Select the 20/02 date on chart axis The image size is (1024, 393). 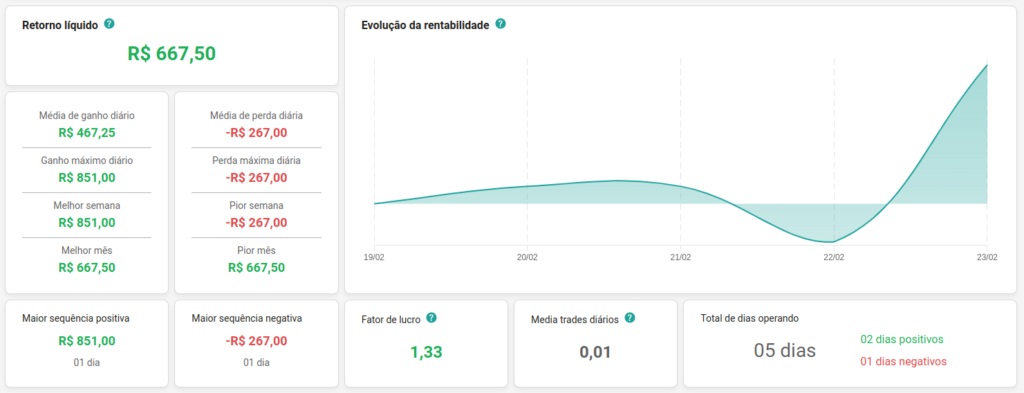527,257
